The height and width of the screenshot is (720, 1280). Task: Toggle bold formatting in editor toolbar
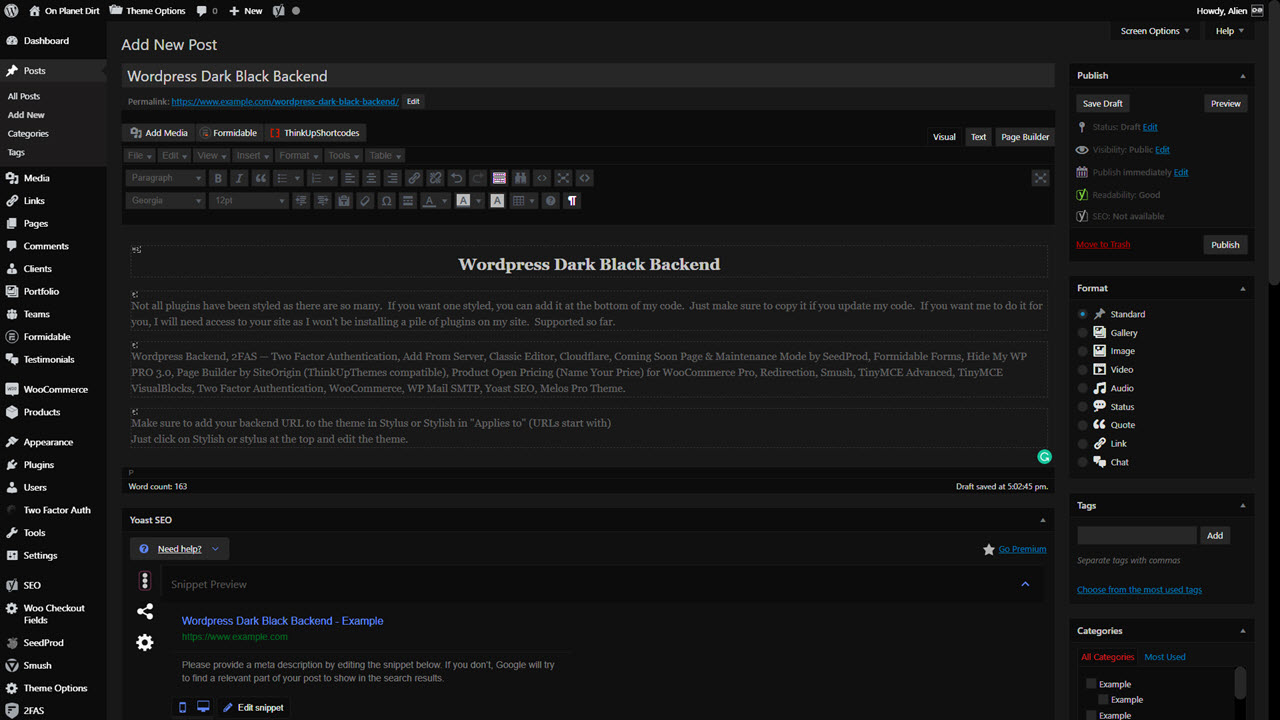(218, 178)
